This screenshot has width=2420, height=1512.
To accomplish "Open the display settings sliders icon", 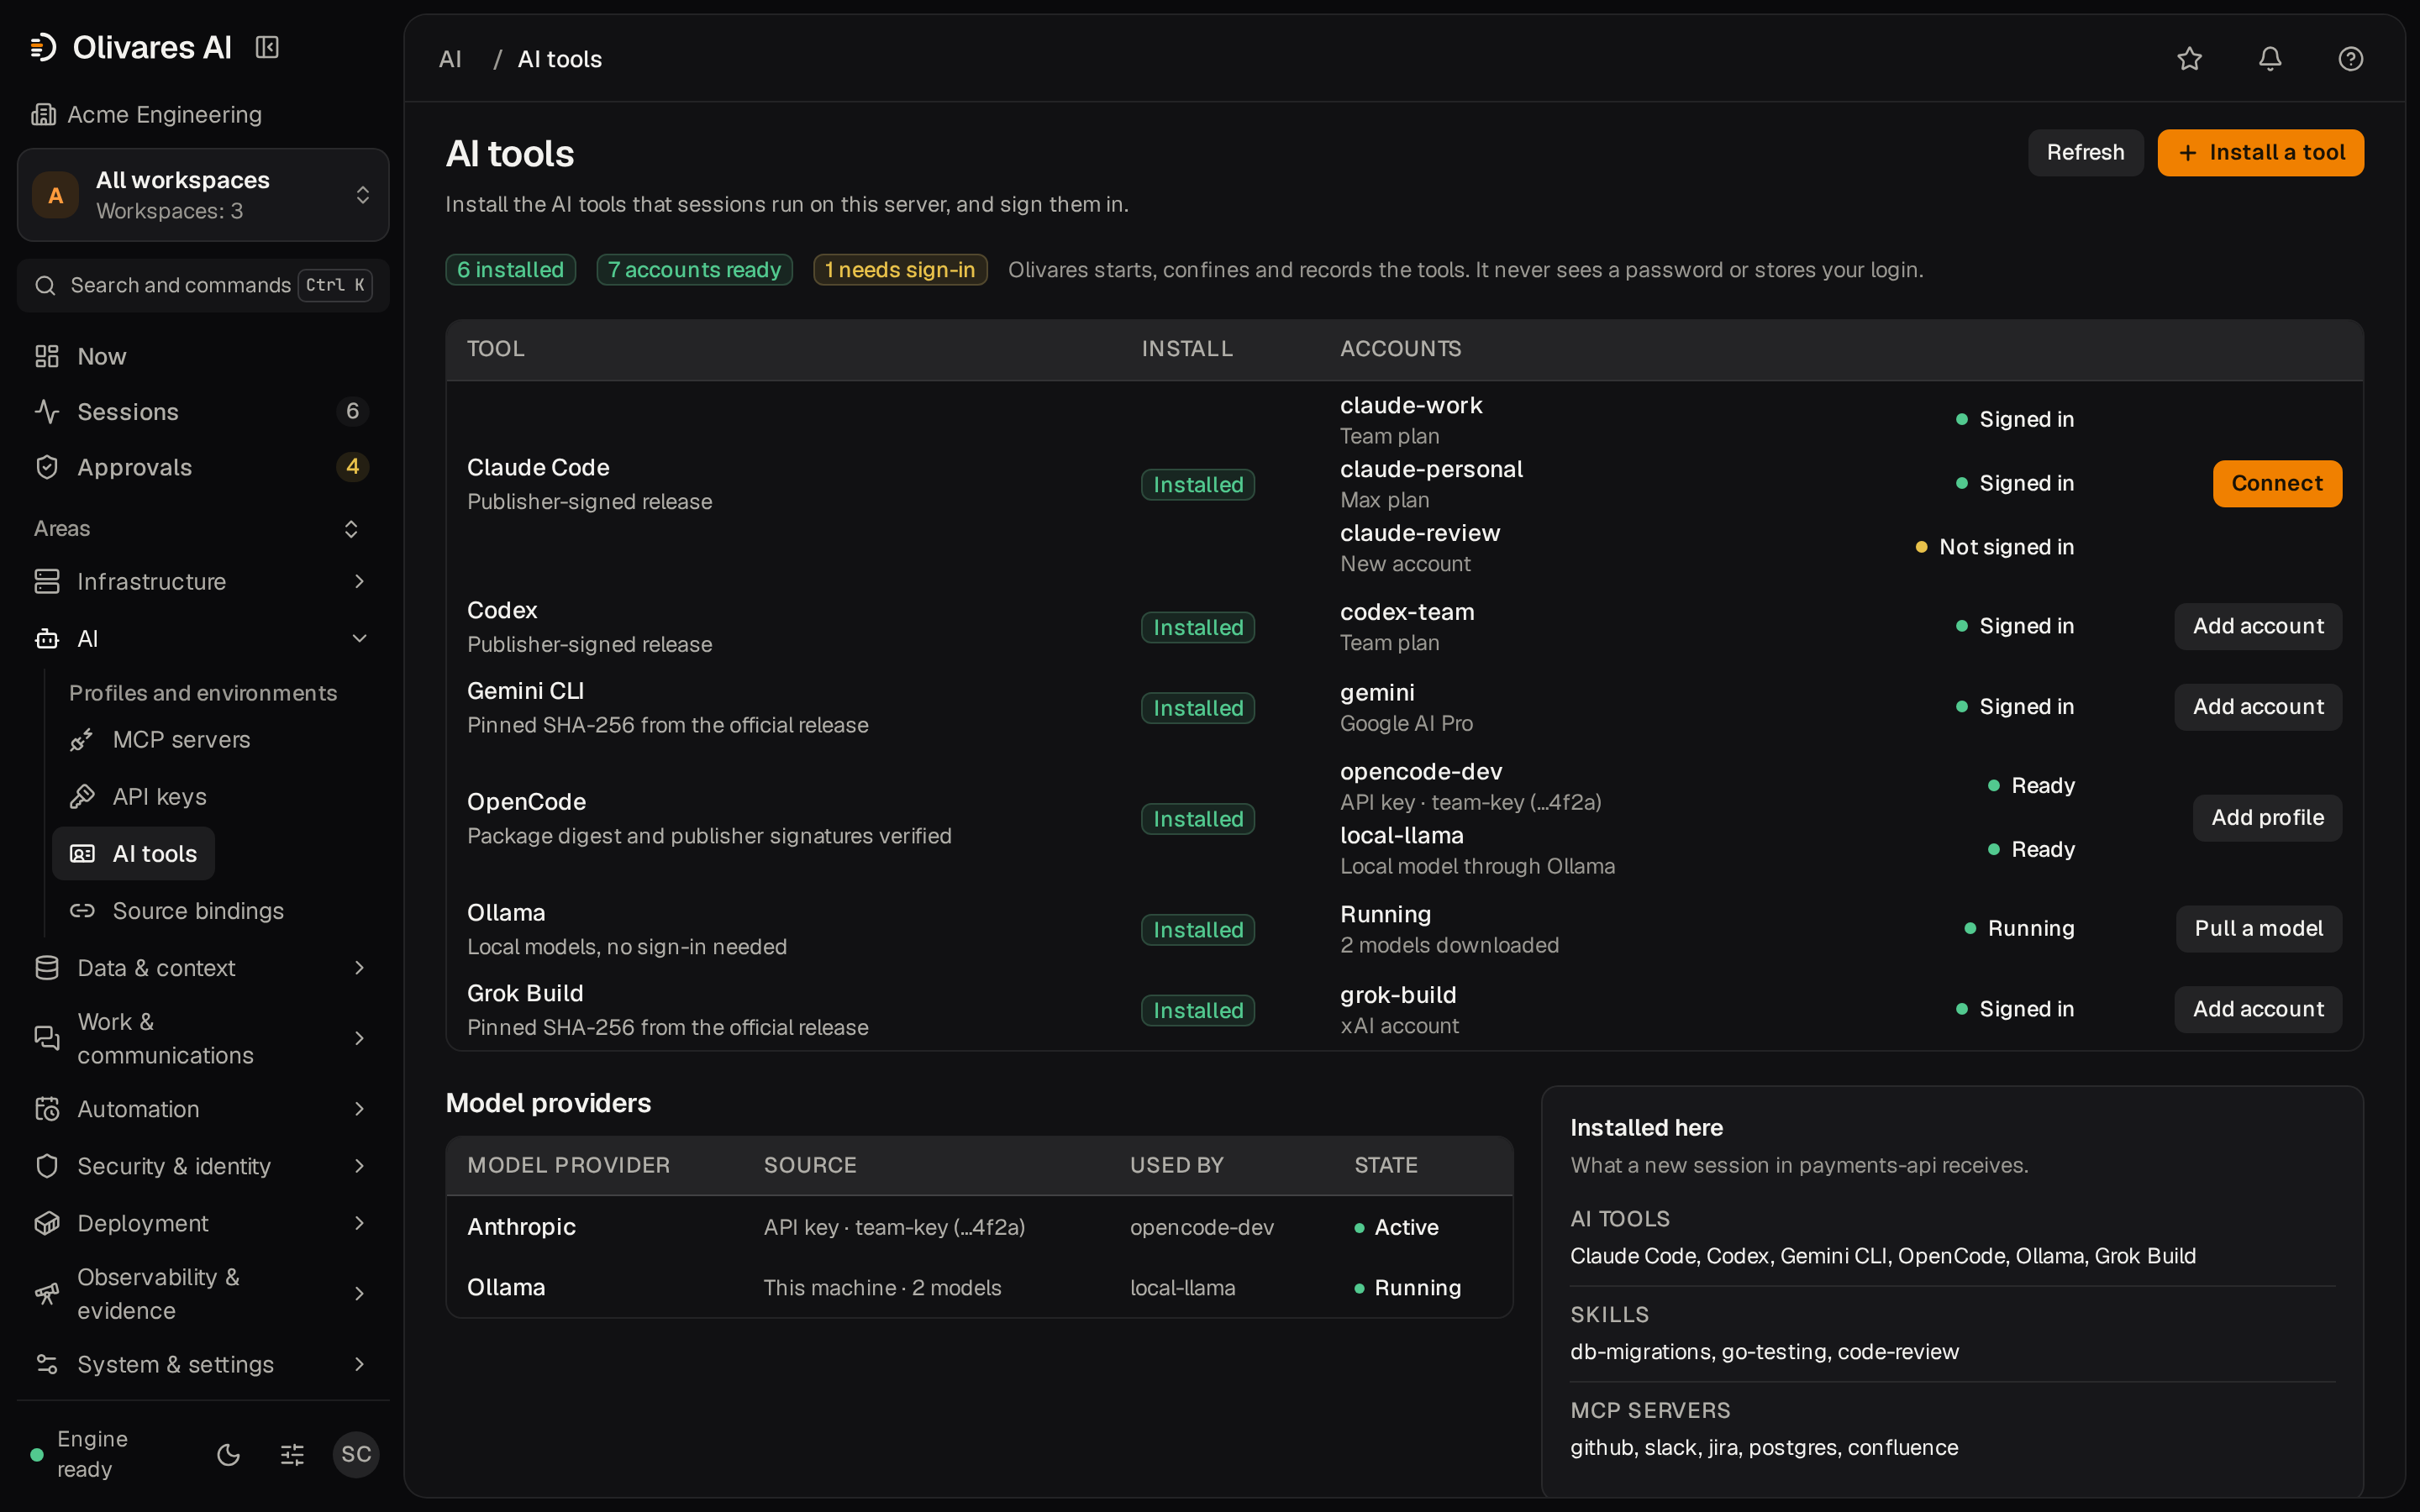I will coord(292,1454).
